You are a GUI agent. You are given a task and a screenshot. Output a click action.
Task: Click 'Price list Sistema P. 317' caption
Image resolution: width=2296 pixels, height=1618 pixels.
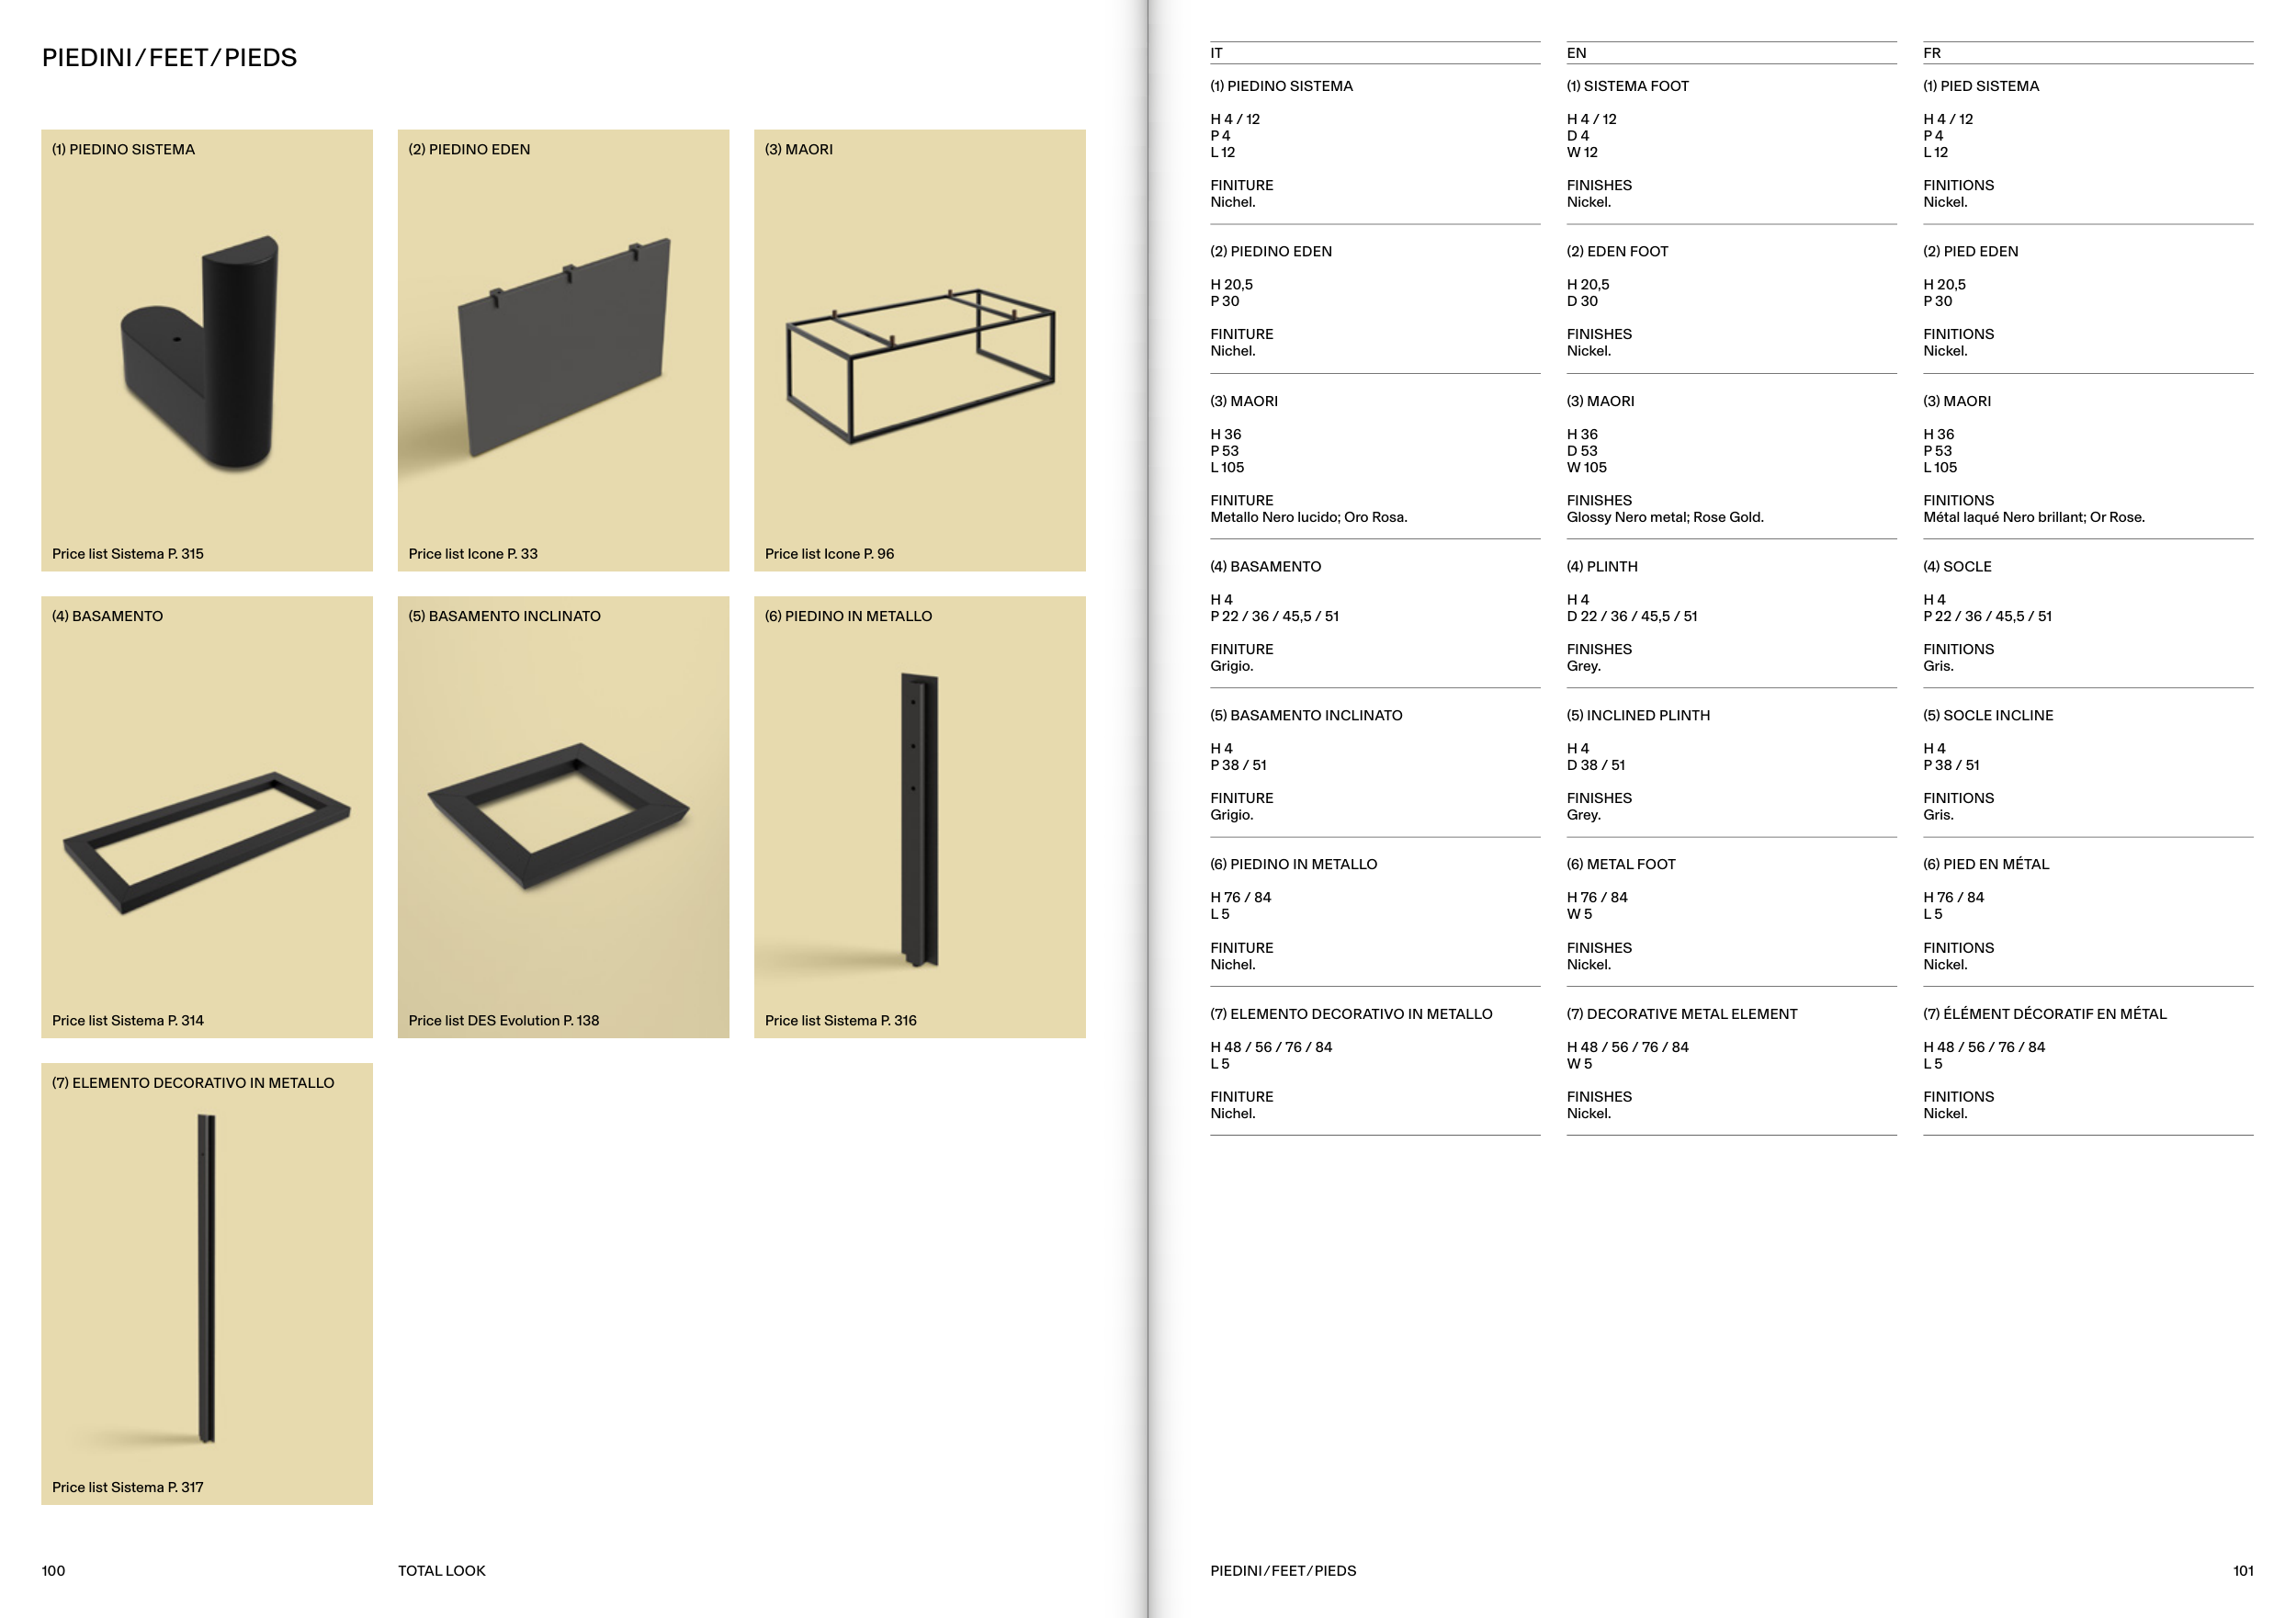tap(128, 1488)
